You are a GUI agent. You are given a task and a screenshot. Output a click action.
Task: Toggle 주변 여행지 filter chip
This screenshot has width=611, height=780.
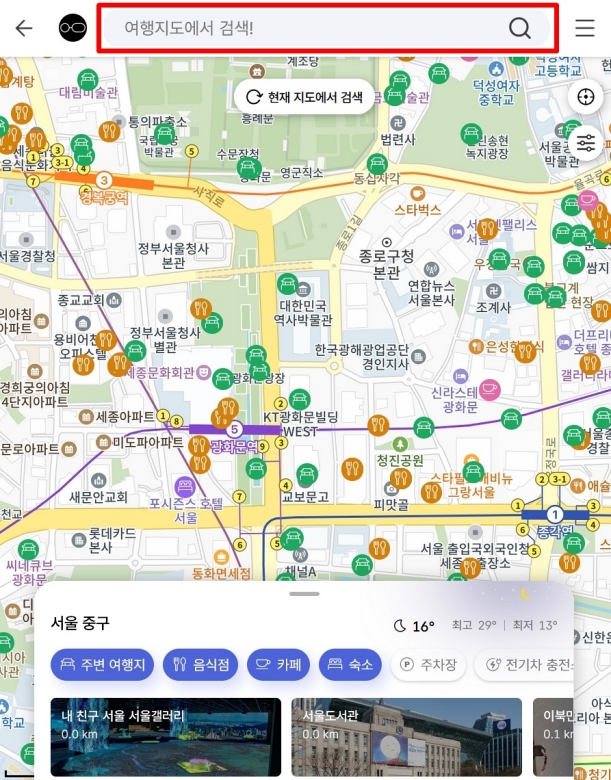[x=102, y=664]
